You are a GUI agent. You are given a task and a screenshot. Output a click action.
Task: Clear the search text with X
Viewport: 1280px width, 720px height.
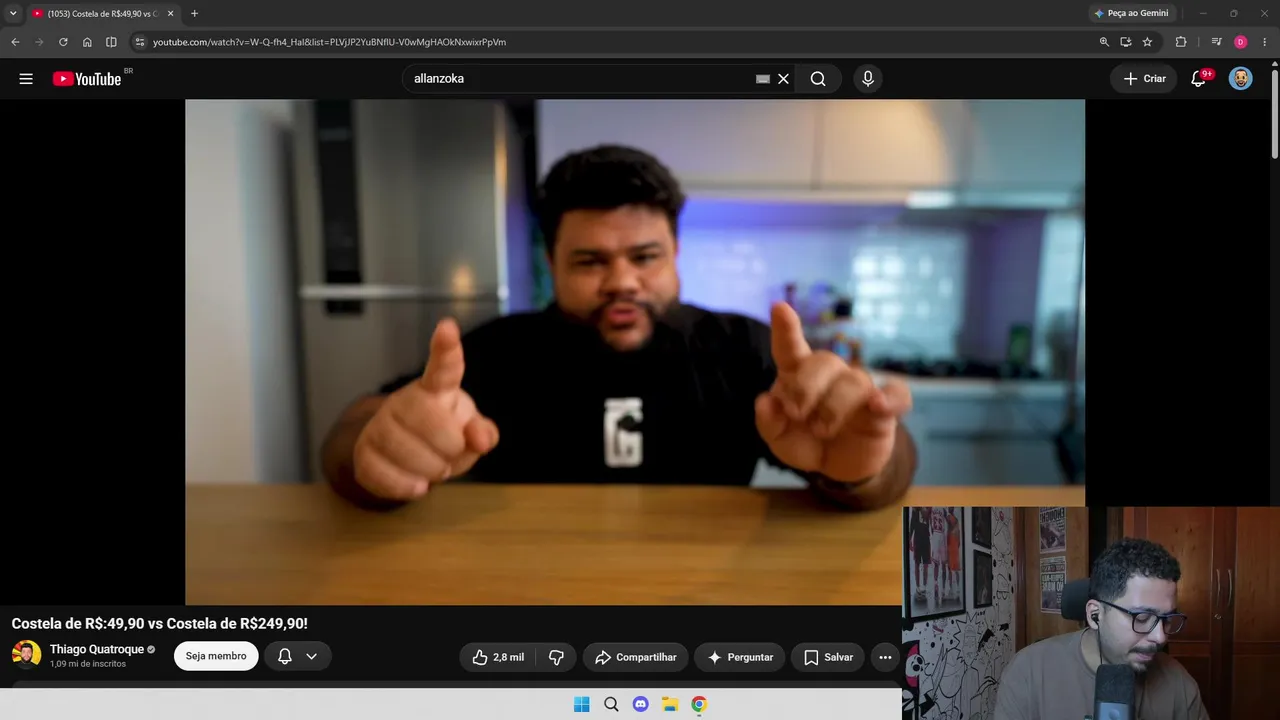click(783, 79)
